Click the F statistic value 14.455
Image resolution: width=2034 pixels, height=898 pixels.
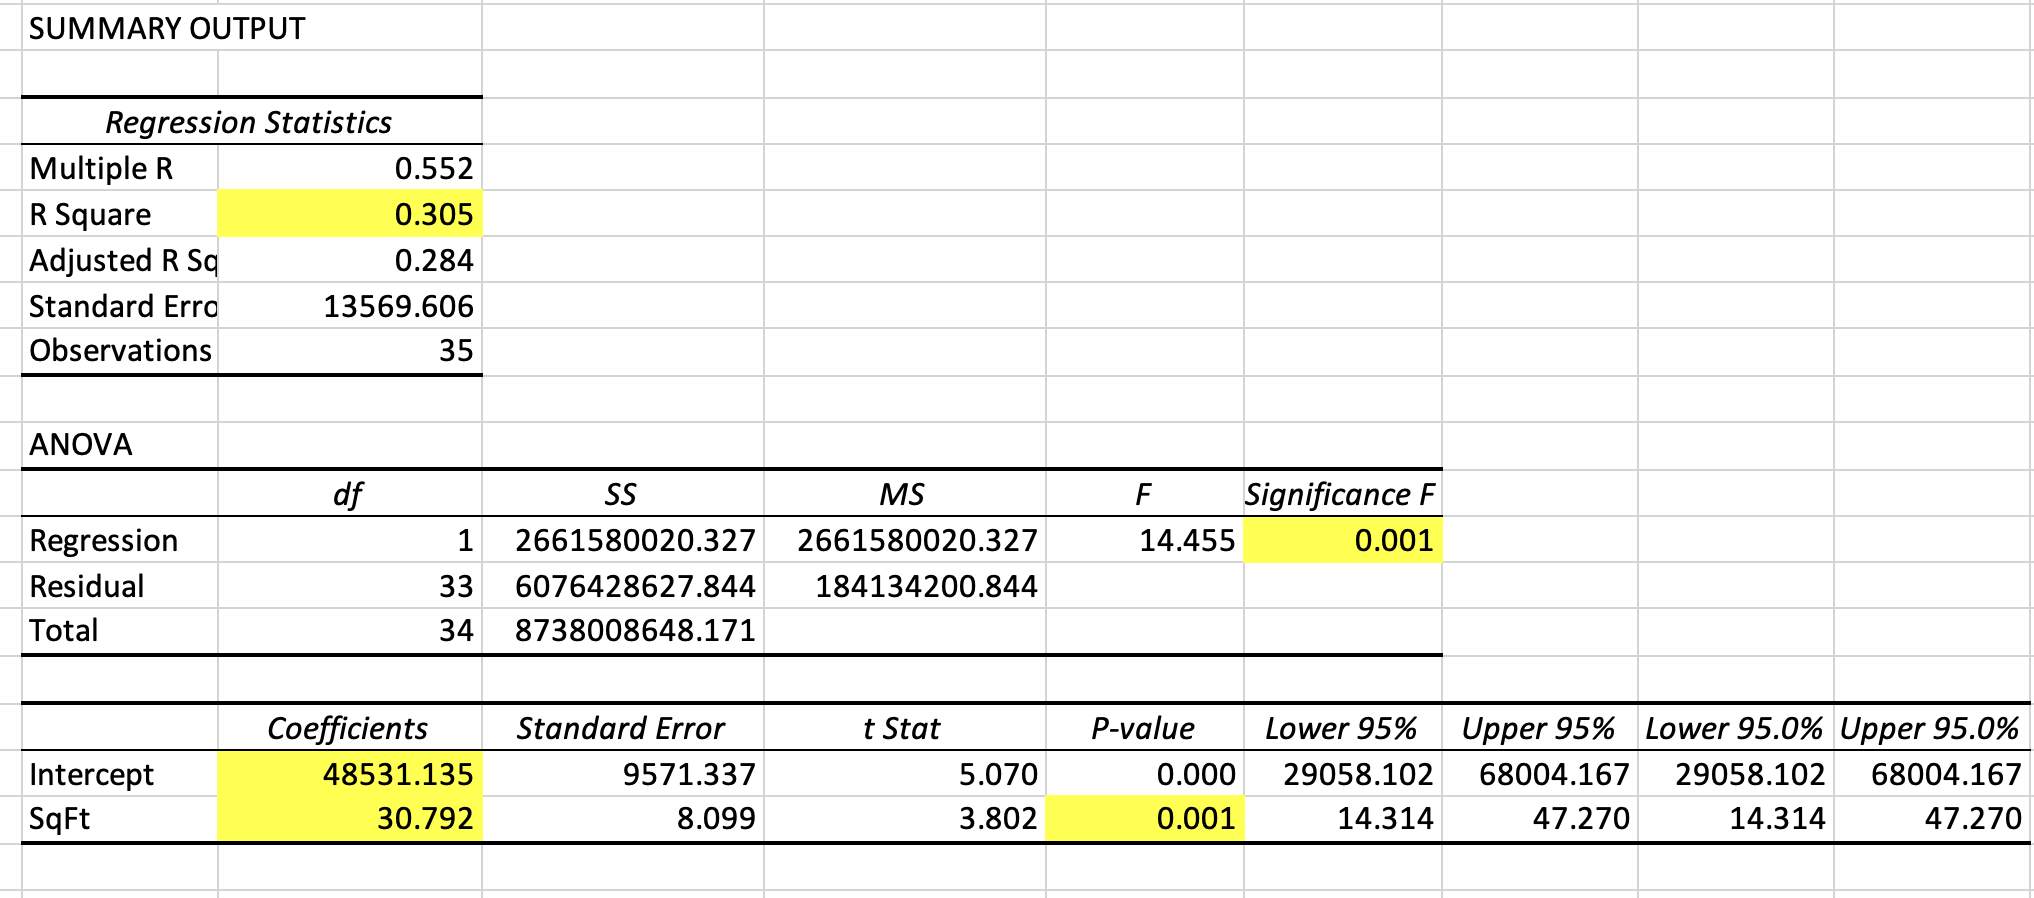(1145, 540)
